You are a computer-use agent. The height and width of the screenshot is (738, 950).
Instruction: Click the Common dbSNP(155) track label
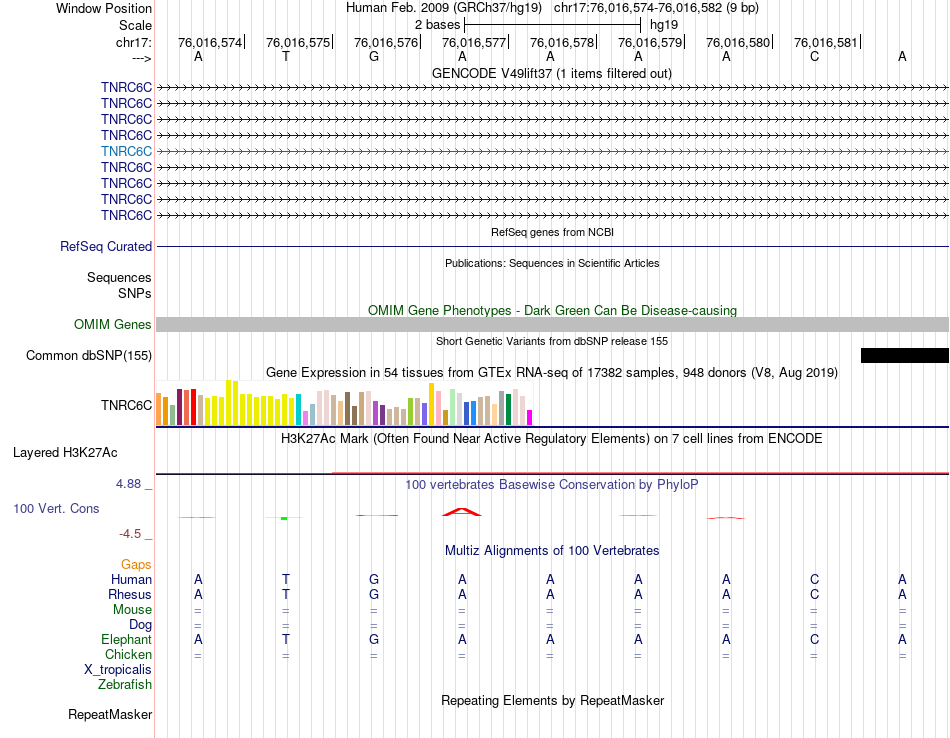[88, 355]
